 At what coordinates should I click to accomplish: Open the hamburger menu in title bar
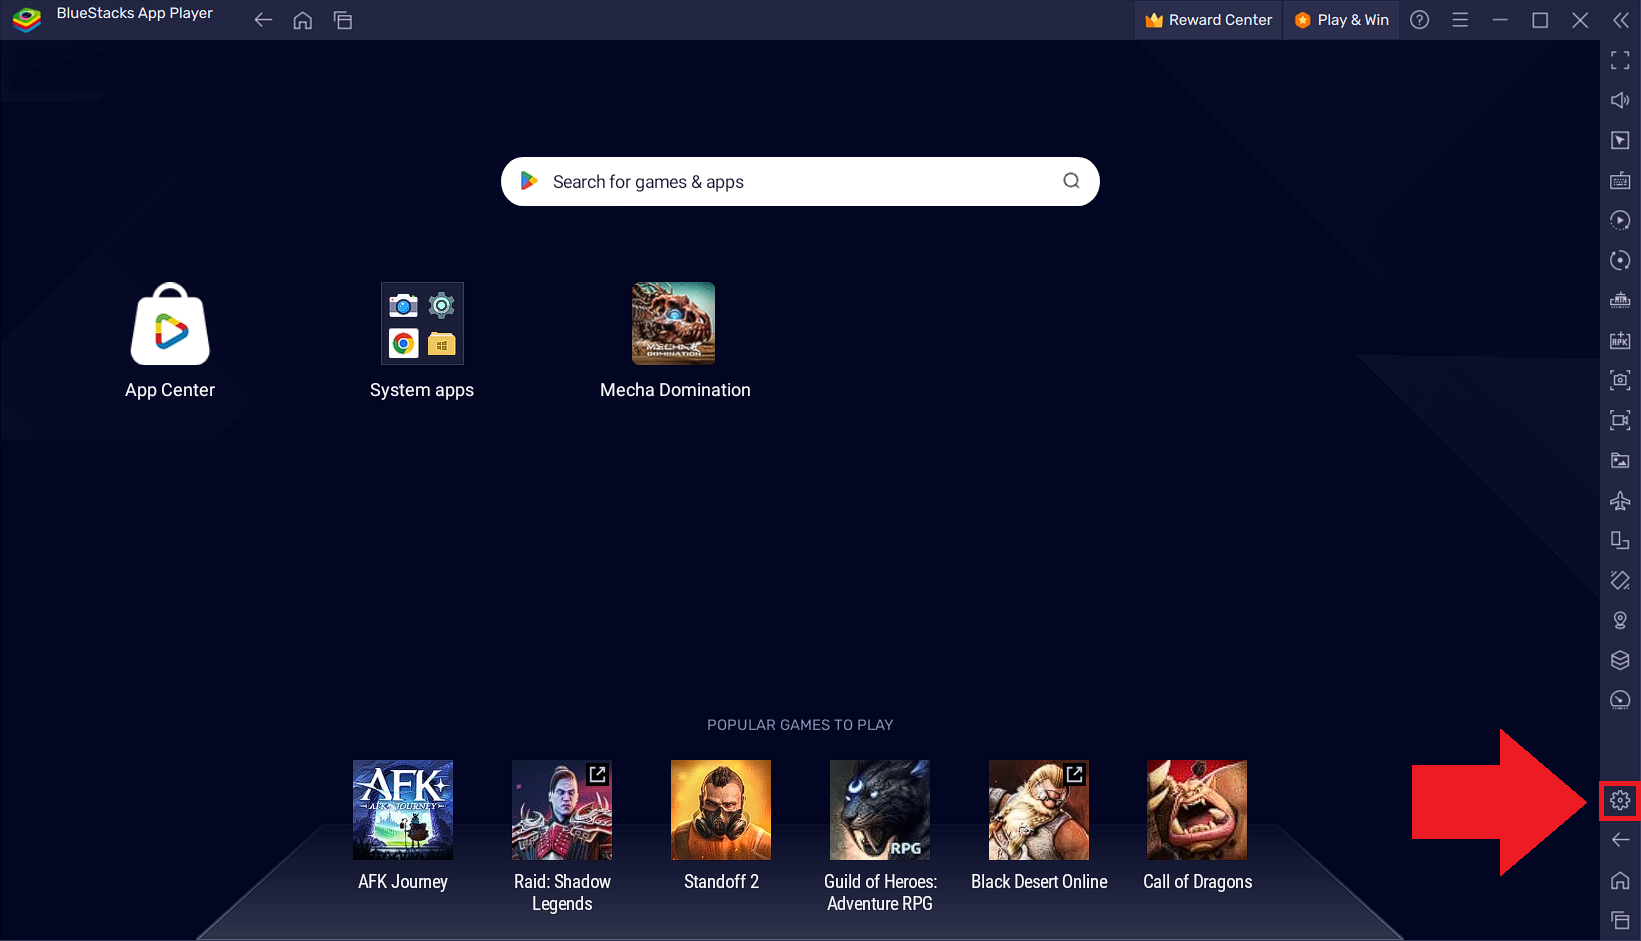tap(1460, 19)
